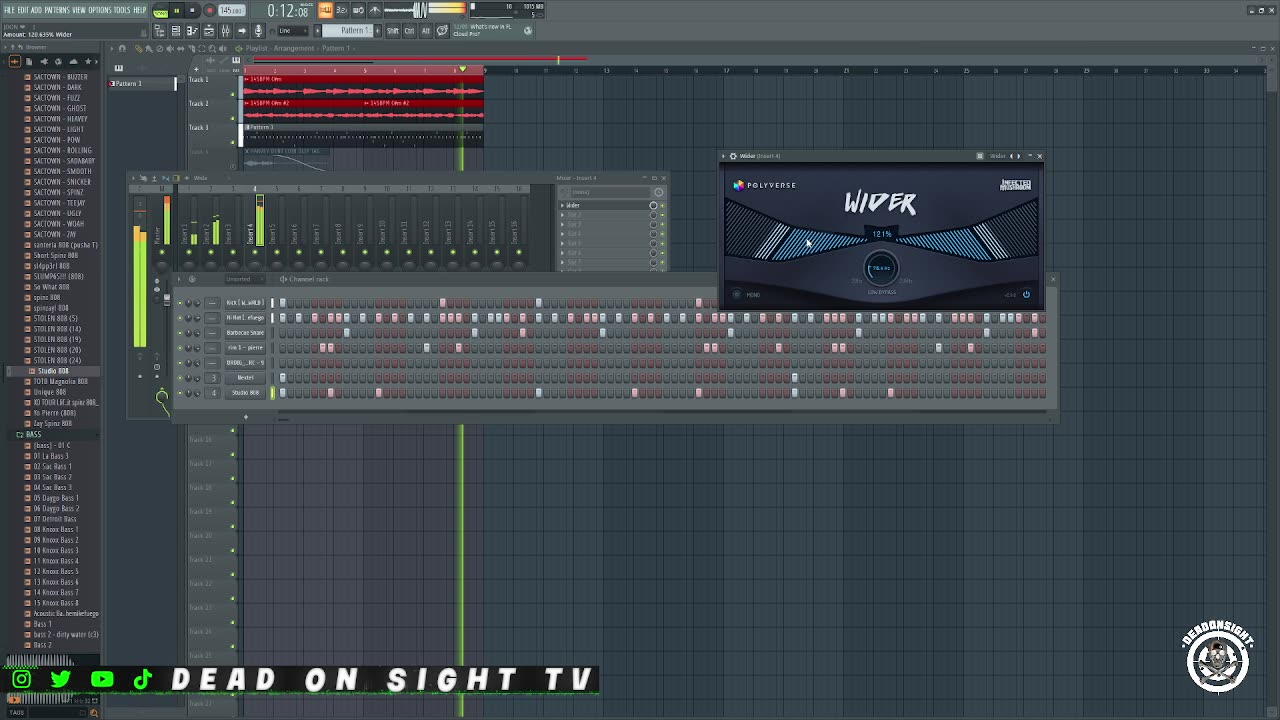Add a new channel with plus button
1280x720 pixels.
pos(245,416)
